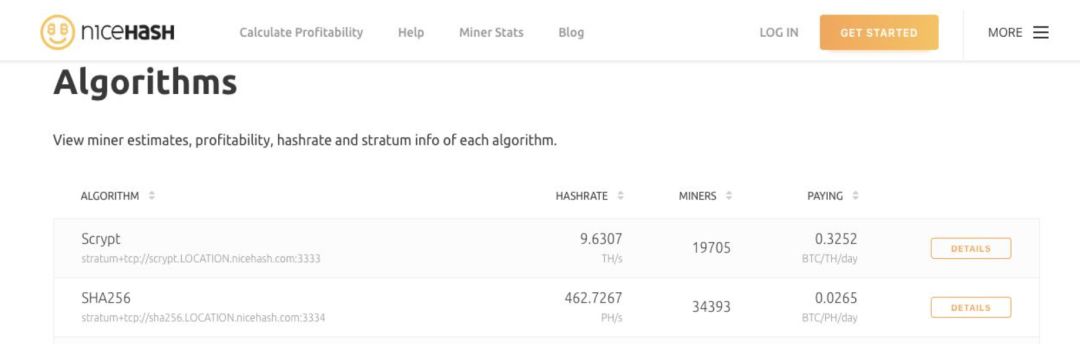The image size is (1080, 362).
Task: Sort by Algorithm column arrows
Action: click(x=152, y=196)
